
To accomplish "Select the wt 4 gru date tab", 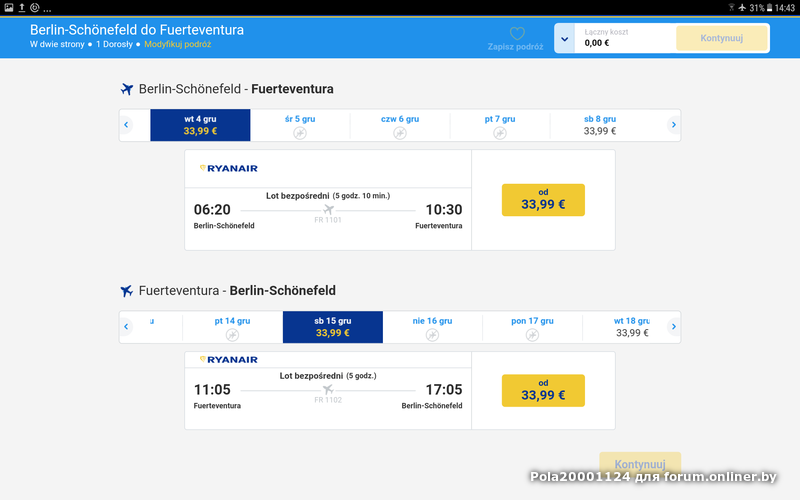I will (x=200, y=125).
